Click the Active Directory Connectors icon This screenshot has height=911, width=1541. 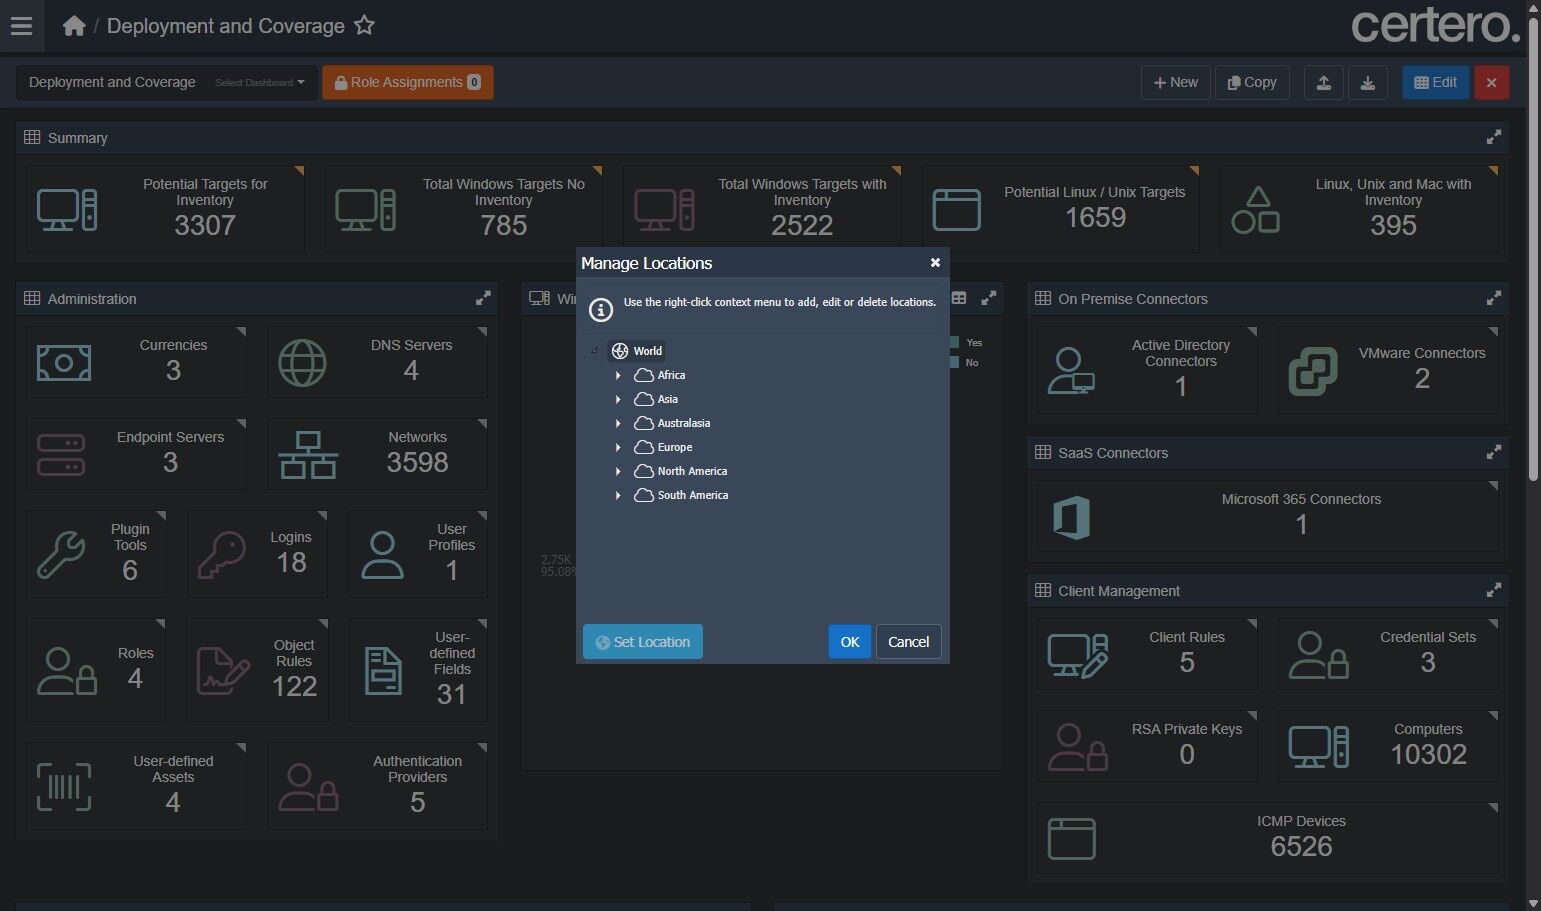point(1071,371)
